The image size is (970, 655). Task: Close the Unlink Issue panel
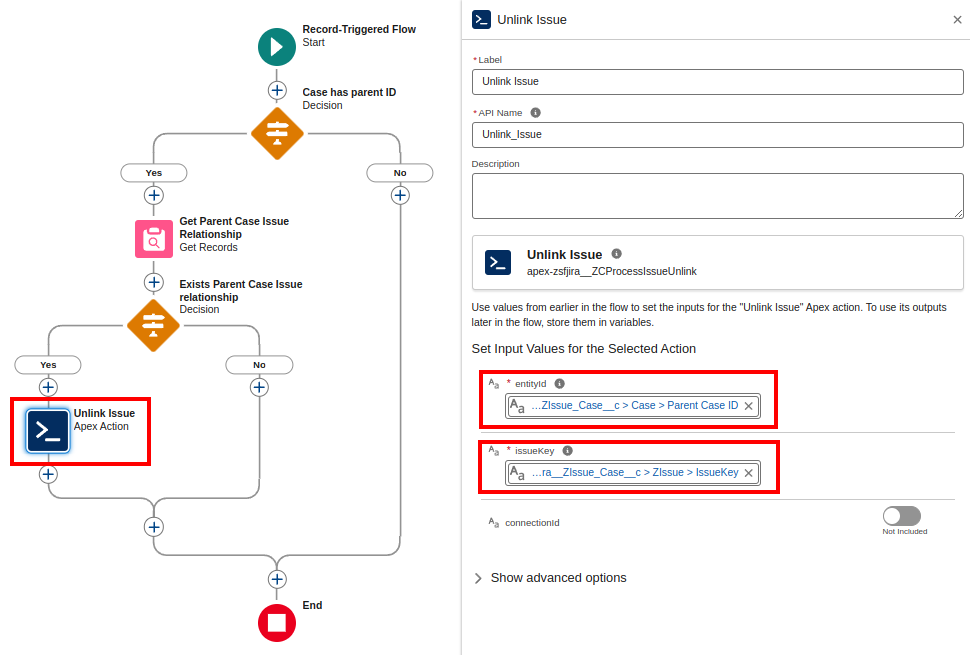957,20
